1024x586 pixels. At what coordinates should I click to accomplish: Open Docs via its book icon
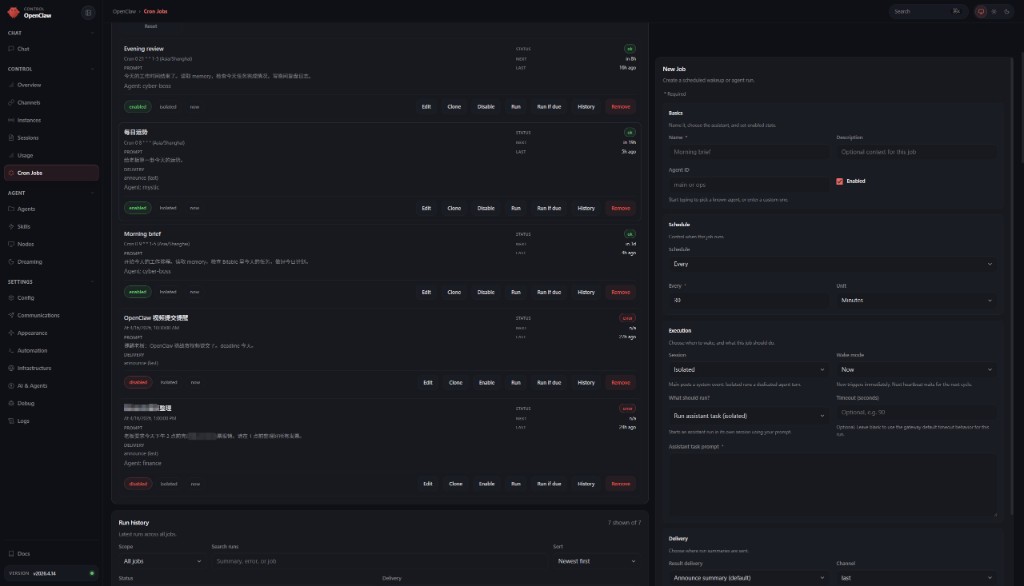(11, 554)
